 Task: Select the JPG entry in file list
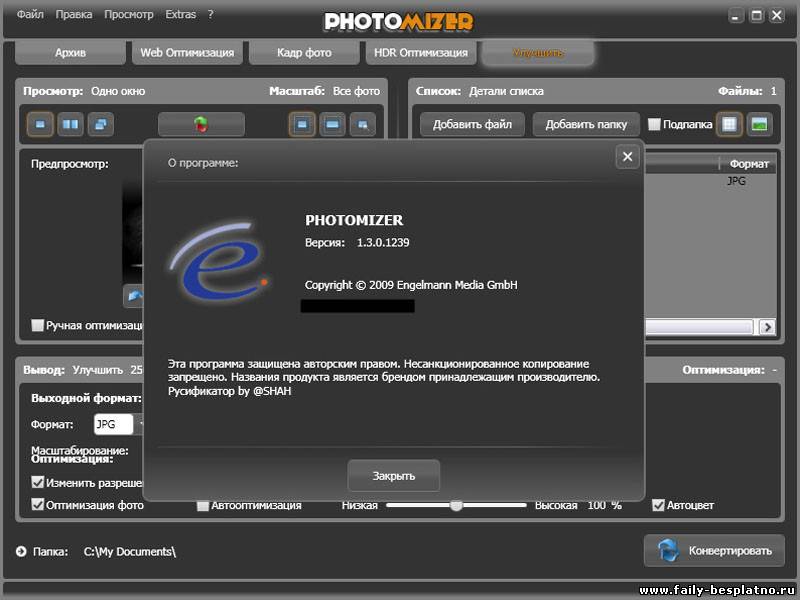736,181
